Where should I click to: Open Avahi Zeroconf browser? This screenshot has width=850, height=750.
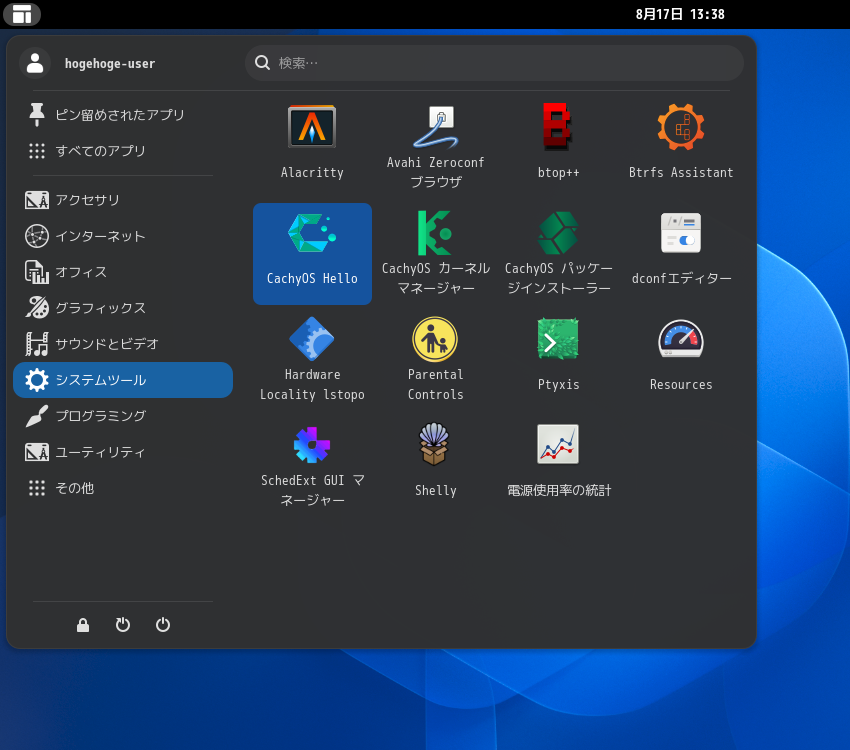coord(435,143)
